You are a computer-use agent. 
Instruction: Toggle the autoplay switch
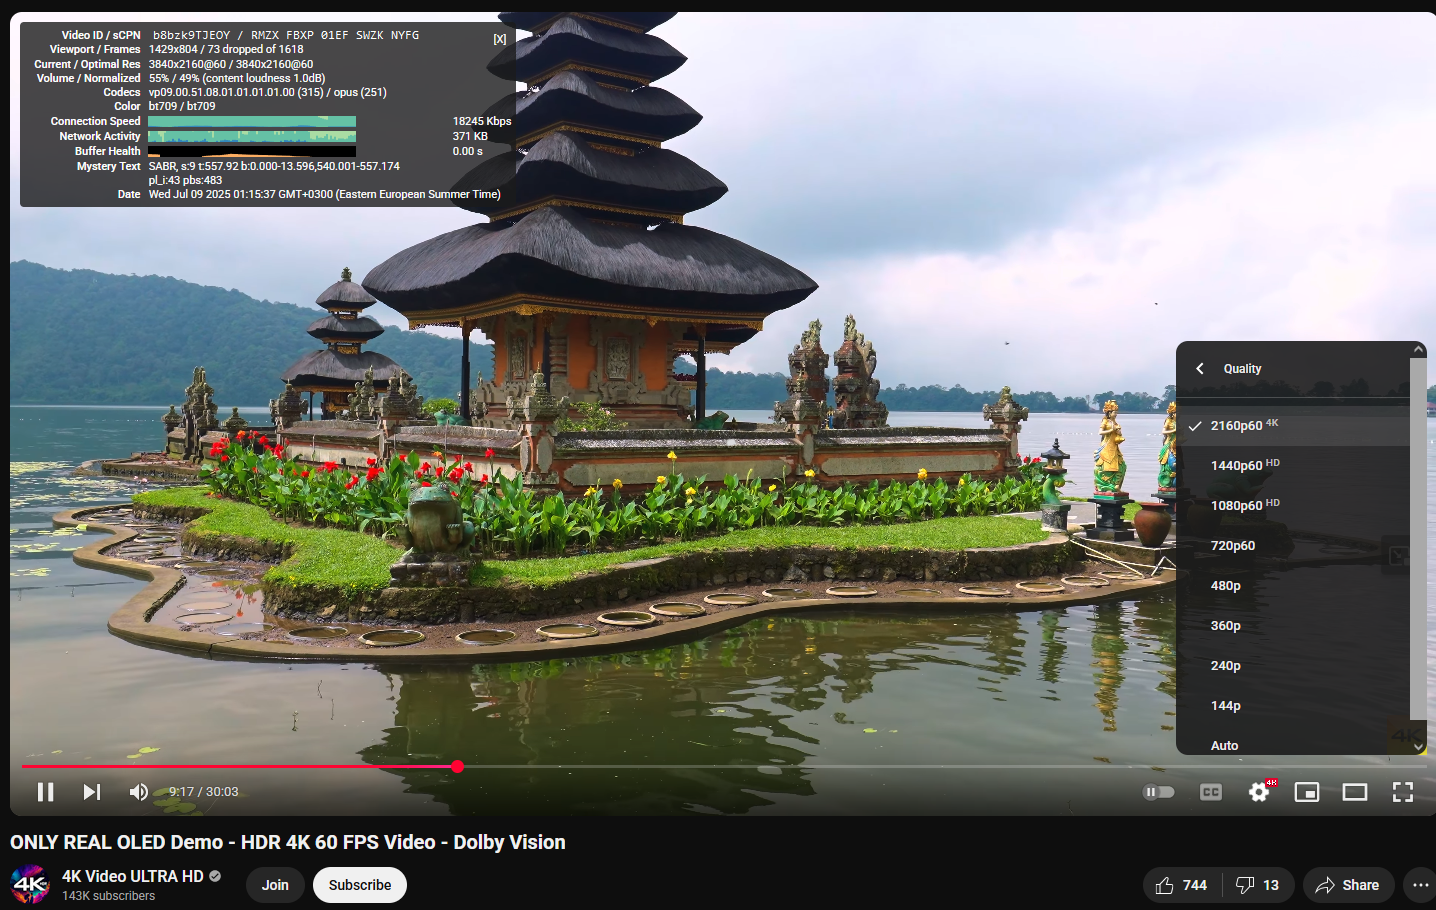click(1159, 792)
